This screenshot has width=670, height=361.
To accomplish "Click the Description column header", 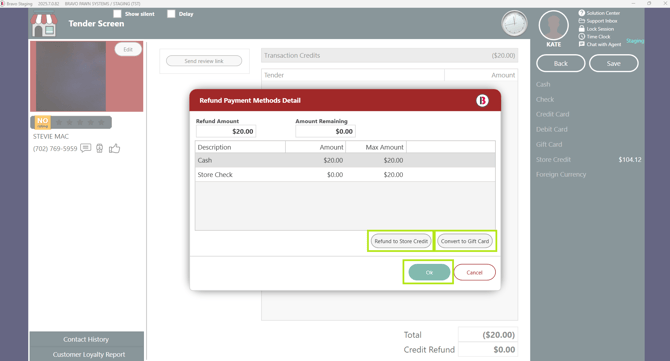I will [x=240, y=147].
